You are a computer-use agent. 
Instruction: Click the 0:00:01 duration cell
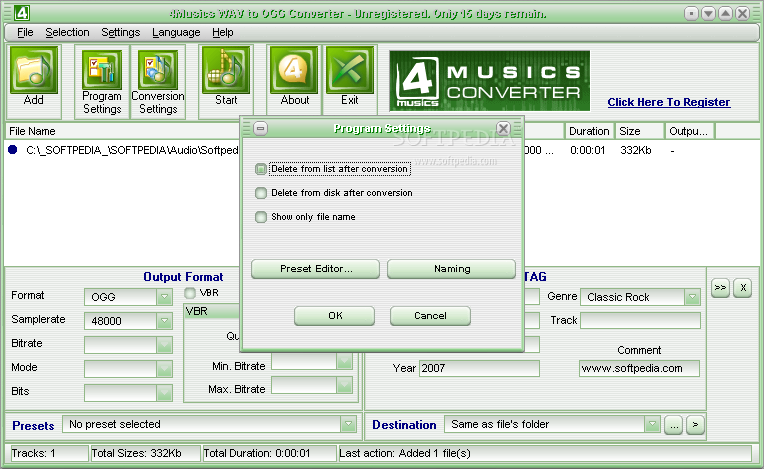tap(587, 150)
